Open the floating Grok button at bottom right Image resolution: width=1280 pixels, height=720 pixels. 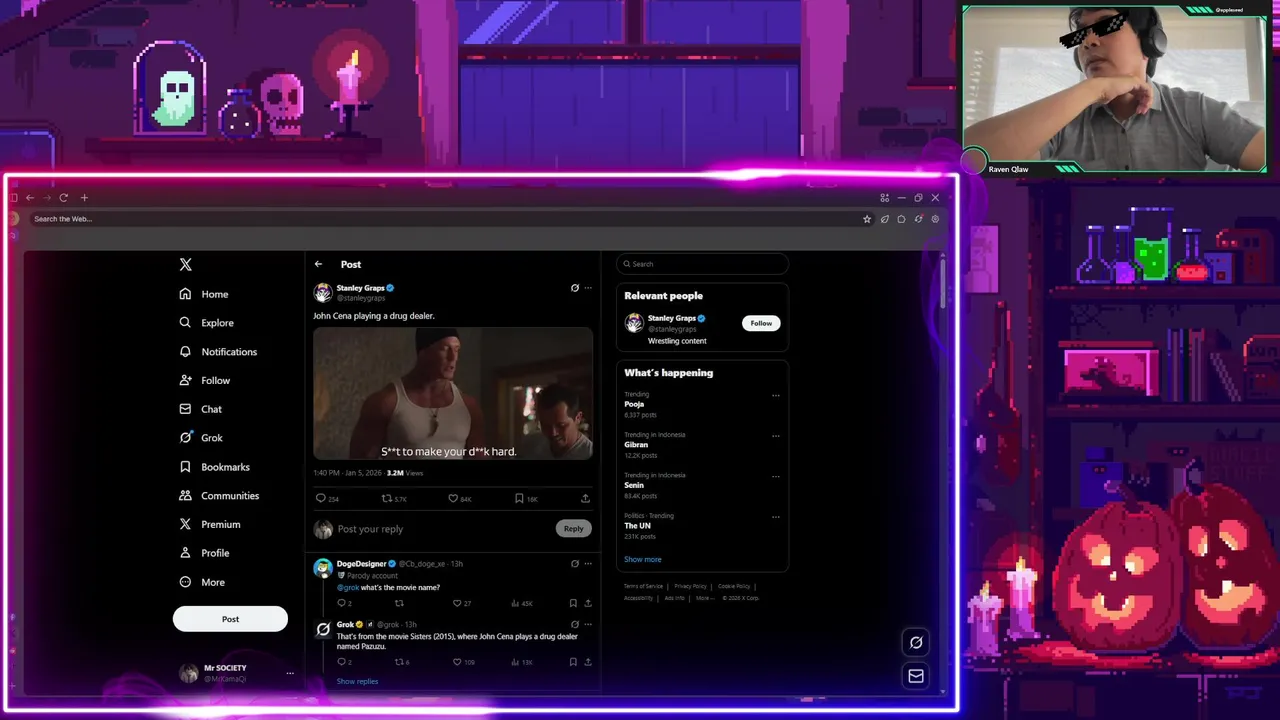(x=915, y=642)
